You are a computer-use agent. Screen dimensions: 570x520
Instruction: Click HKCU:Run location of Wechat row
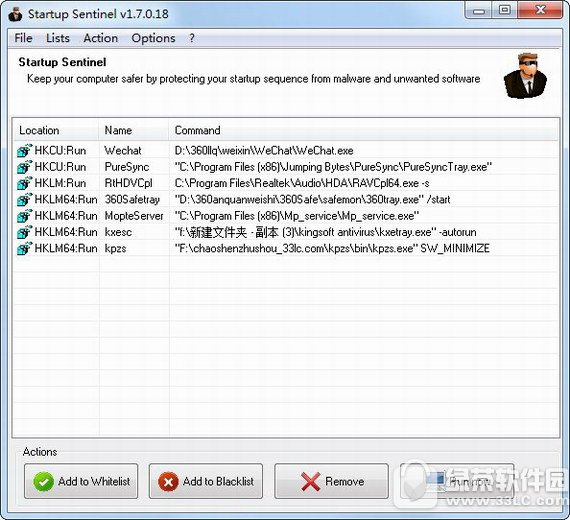click(x=60, y=150)
